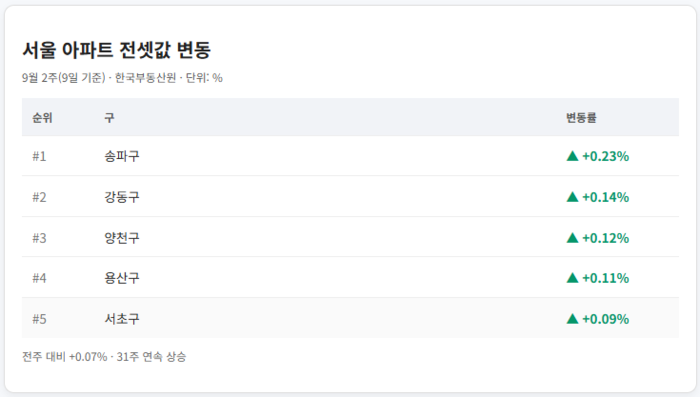Click the #1 rank cell

(39, 156)
